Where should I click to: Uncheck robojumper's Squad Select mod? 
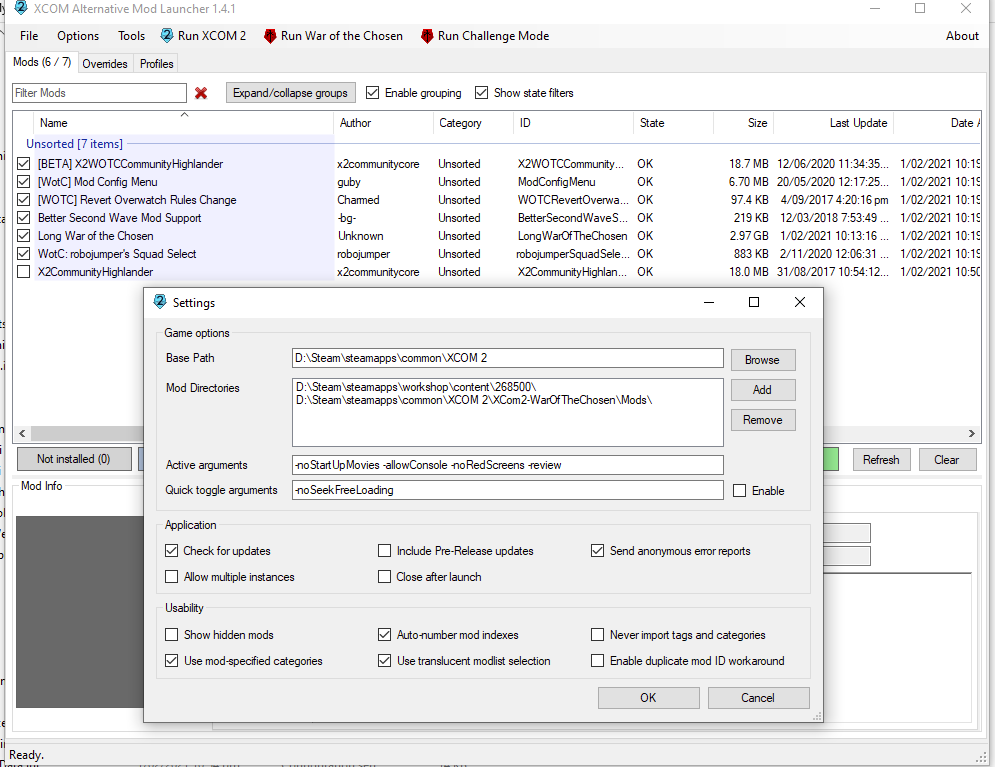(23, 254)
